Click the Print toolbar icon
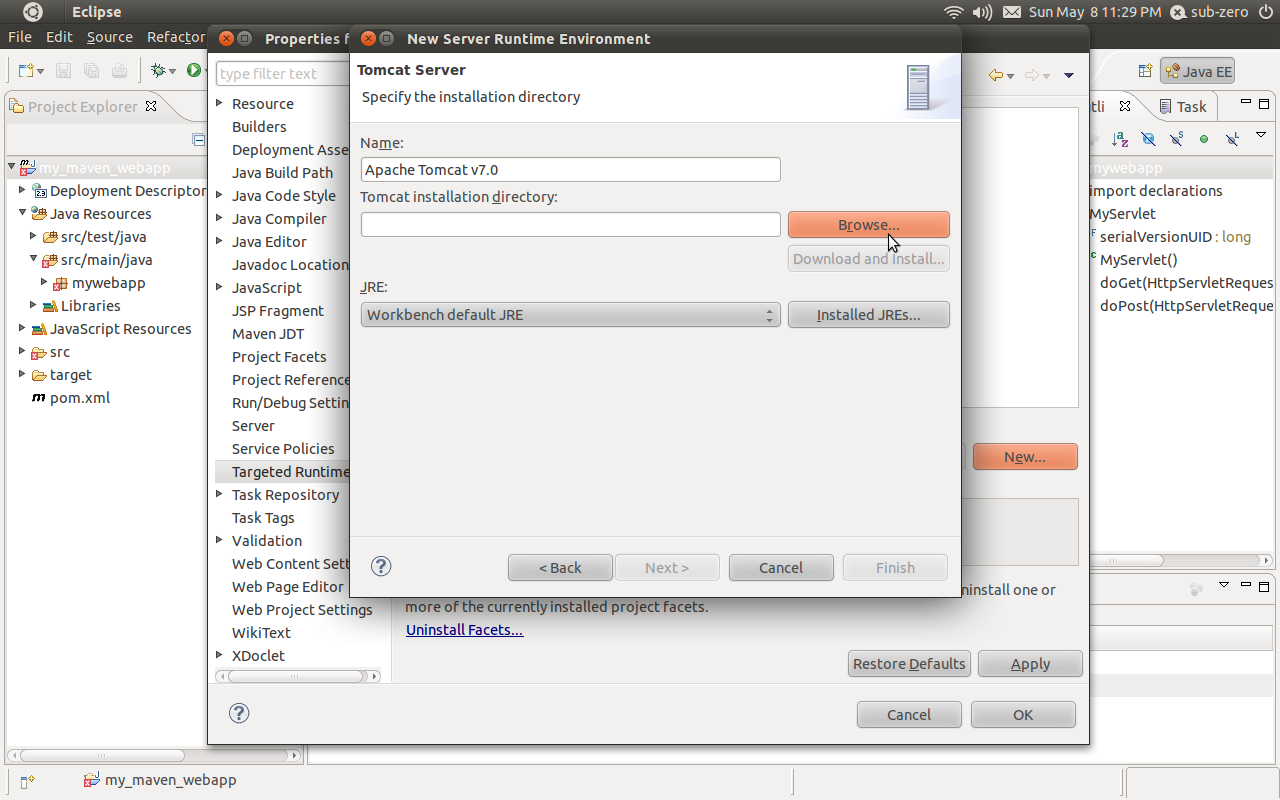The height and width of the screenshot is (800, 1280). pyautogui.click(x=119, y=71)
